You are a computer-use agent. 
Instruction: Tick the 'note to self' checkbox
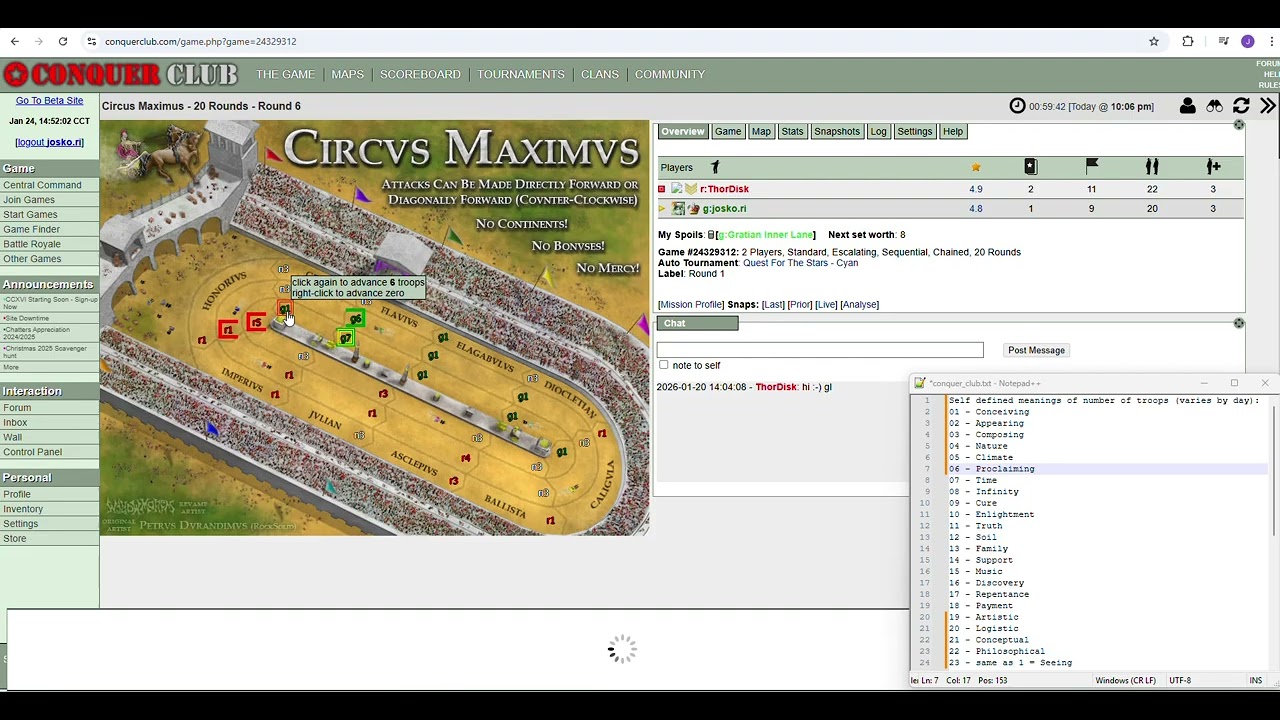tap(664, 365)
